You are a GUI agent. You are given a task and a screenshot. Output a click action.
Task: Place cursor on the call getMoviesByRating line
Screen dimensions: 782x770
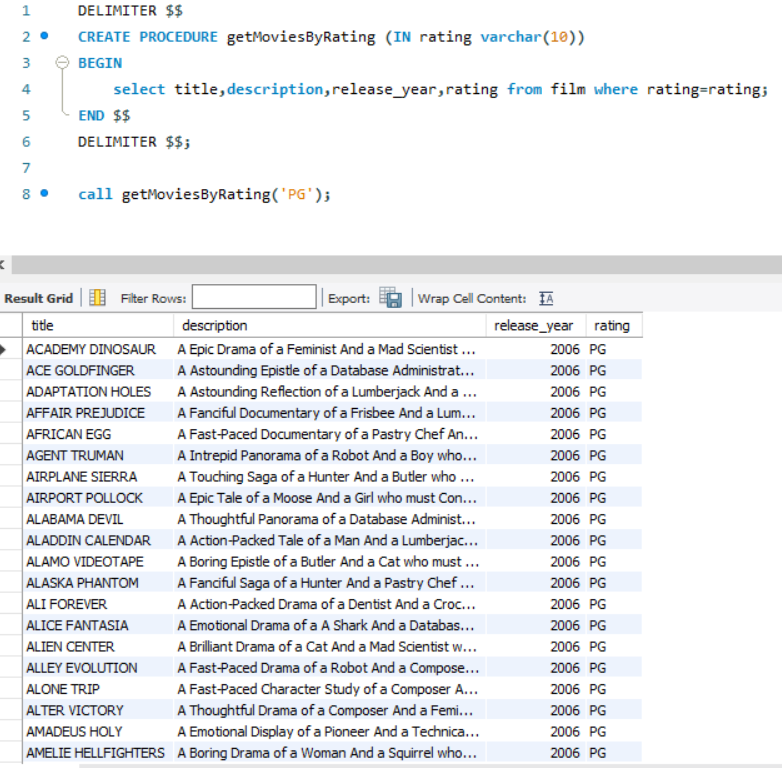(204, 194)
